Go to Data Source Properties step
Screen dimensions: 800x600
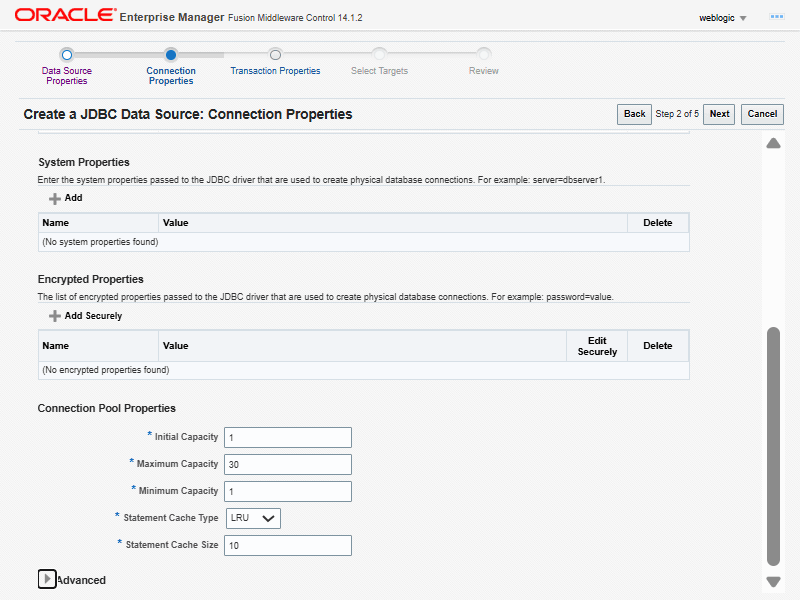tap(66, 55)
